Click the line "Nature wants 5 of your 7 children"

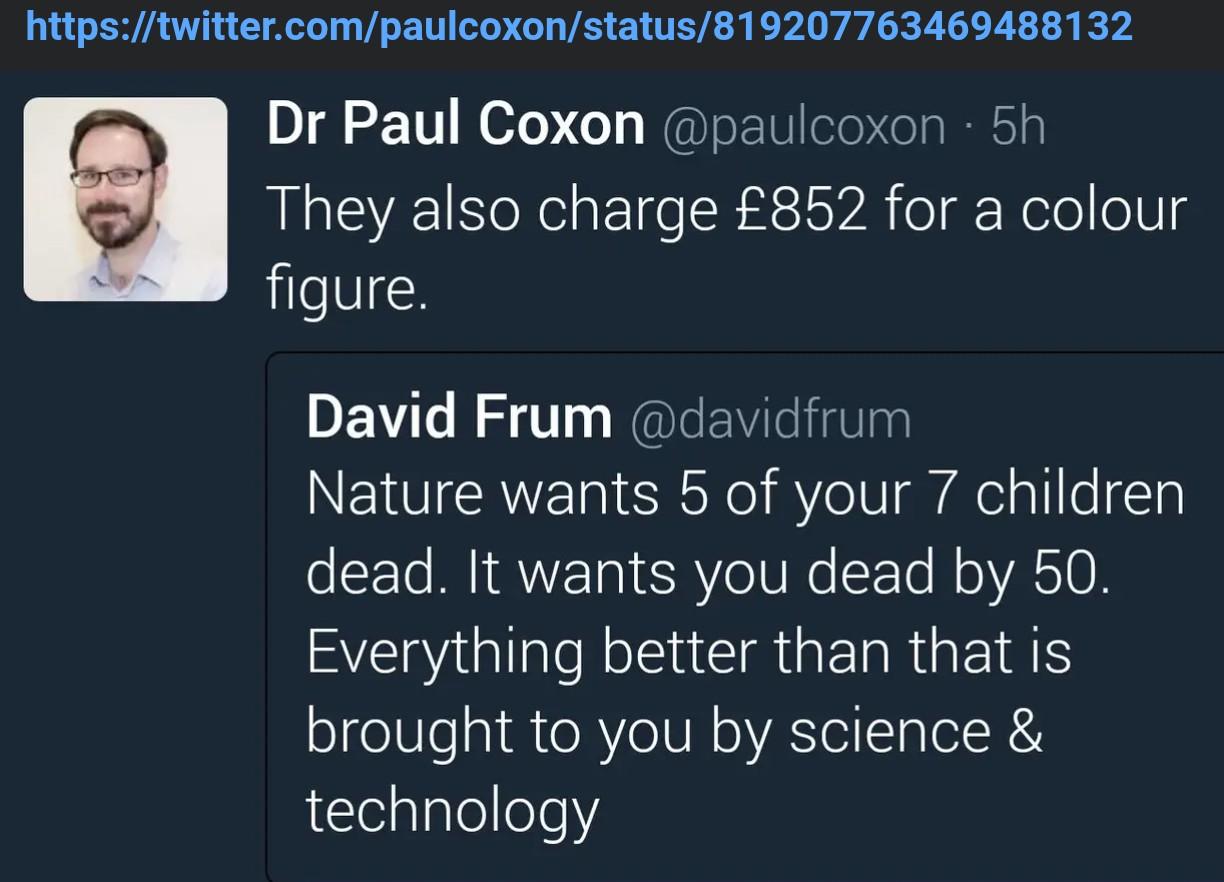[x=745, y=495]
